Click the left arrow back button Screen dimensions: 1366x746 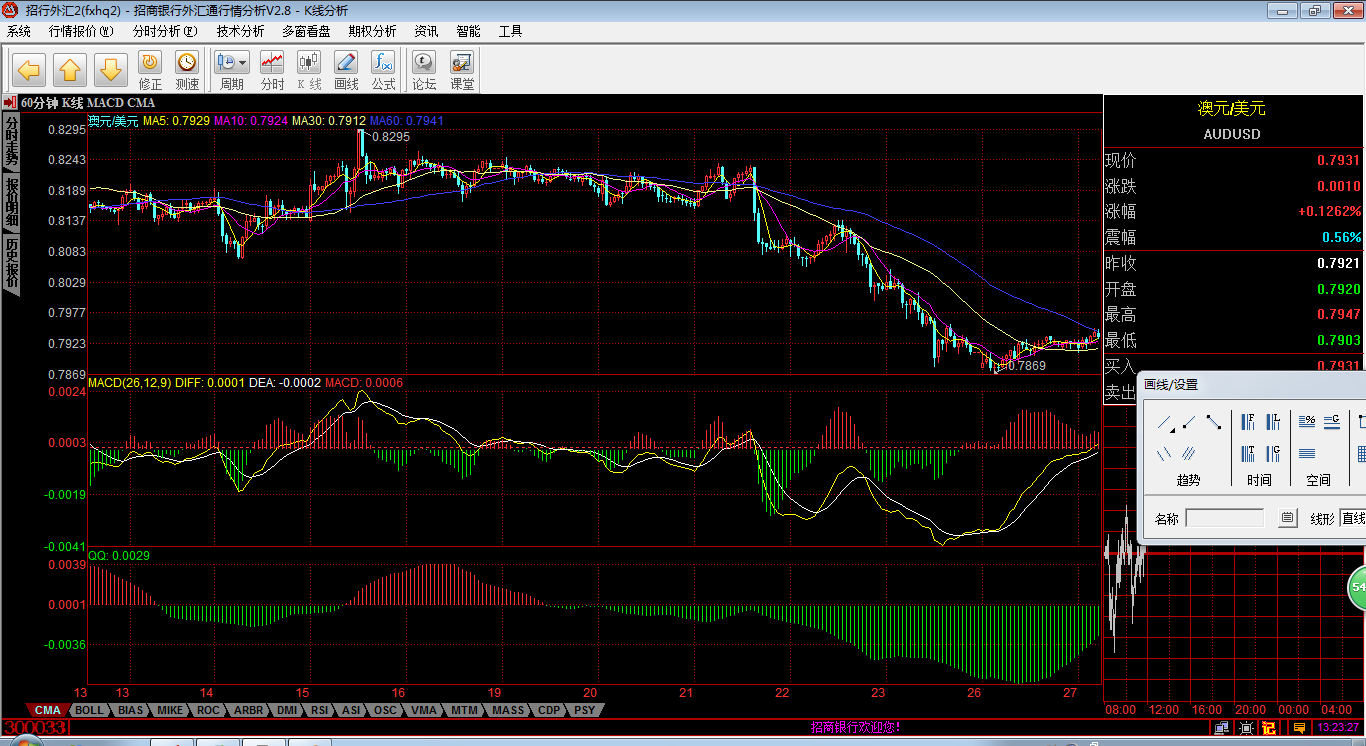tap(29, 70)
